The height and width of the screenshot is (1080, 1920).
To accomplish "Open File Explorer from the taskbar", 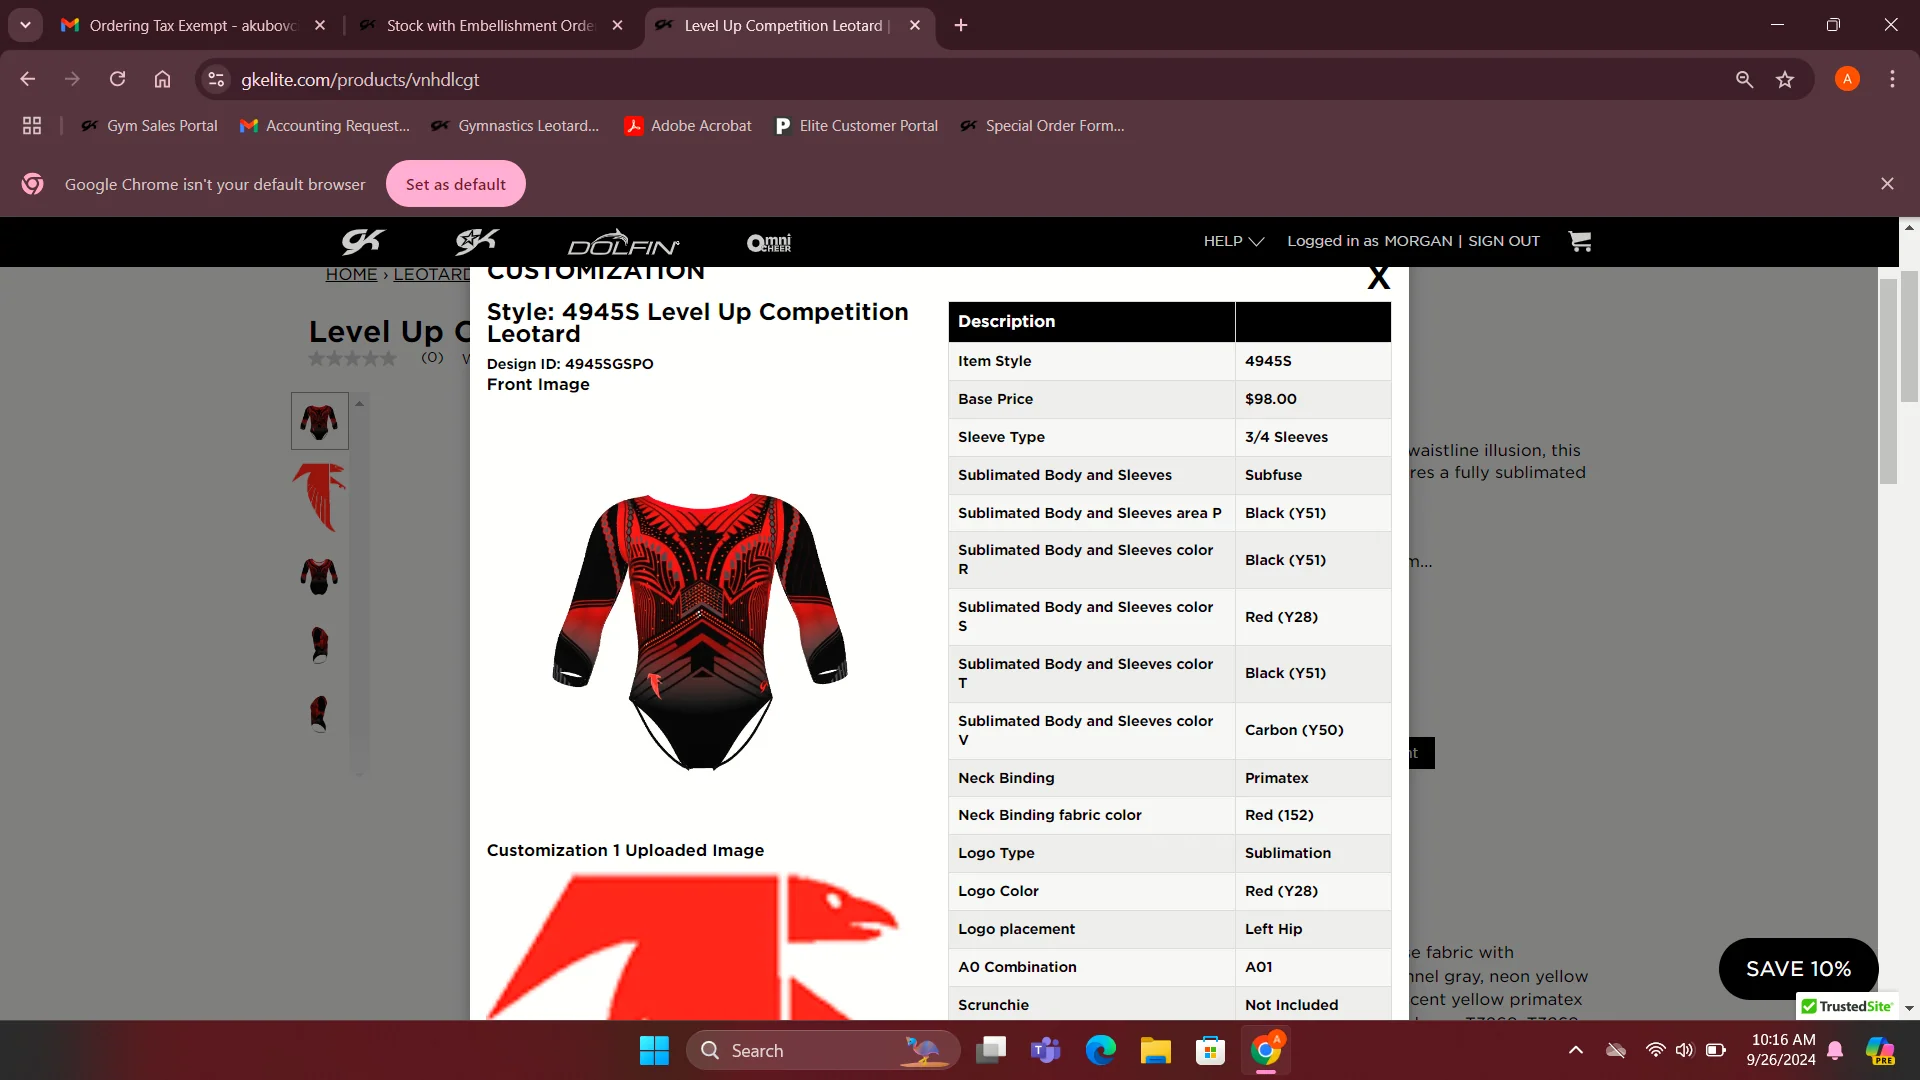I will [x=1156, y=1050].
